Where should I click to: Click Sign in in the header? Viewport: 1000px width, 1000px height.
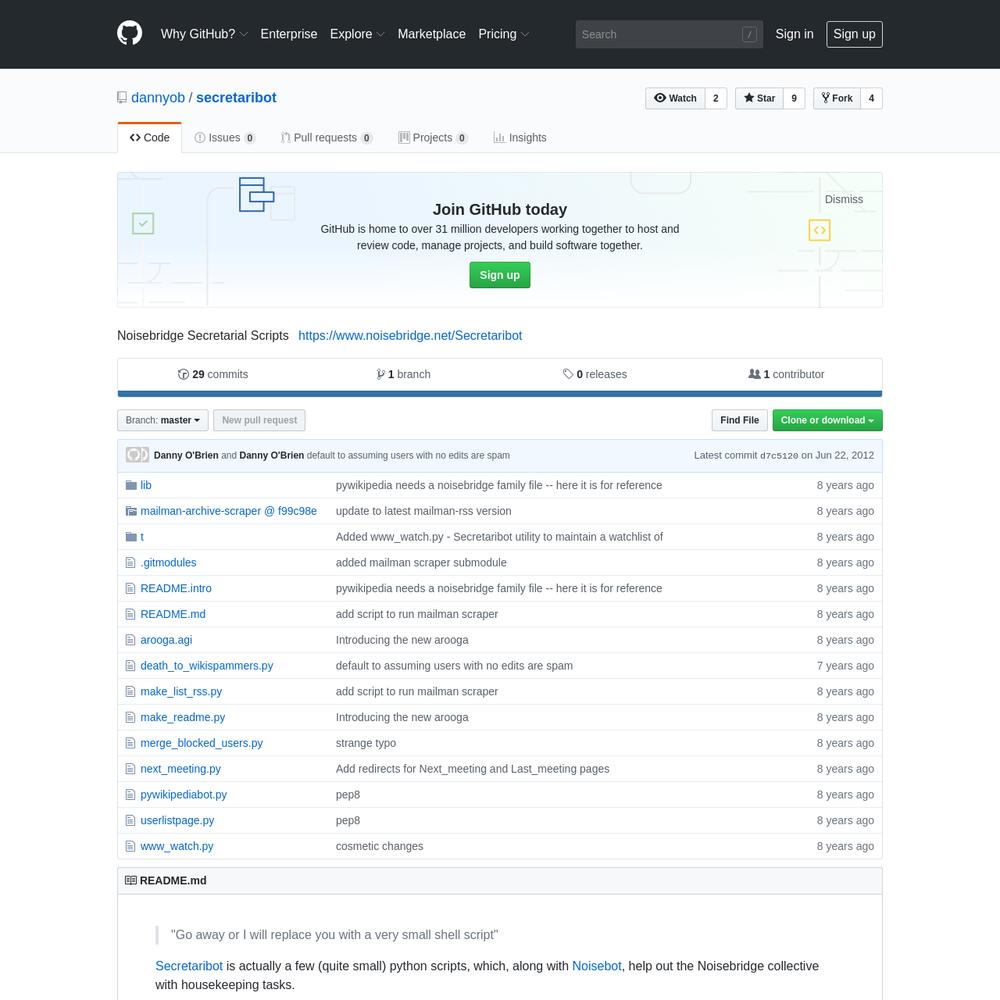(x=794, y=34)
